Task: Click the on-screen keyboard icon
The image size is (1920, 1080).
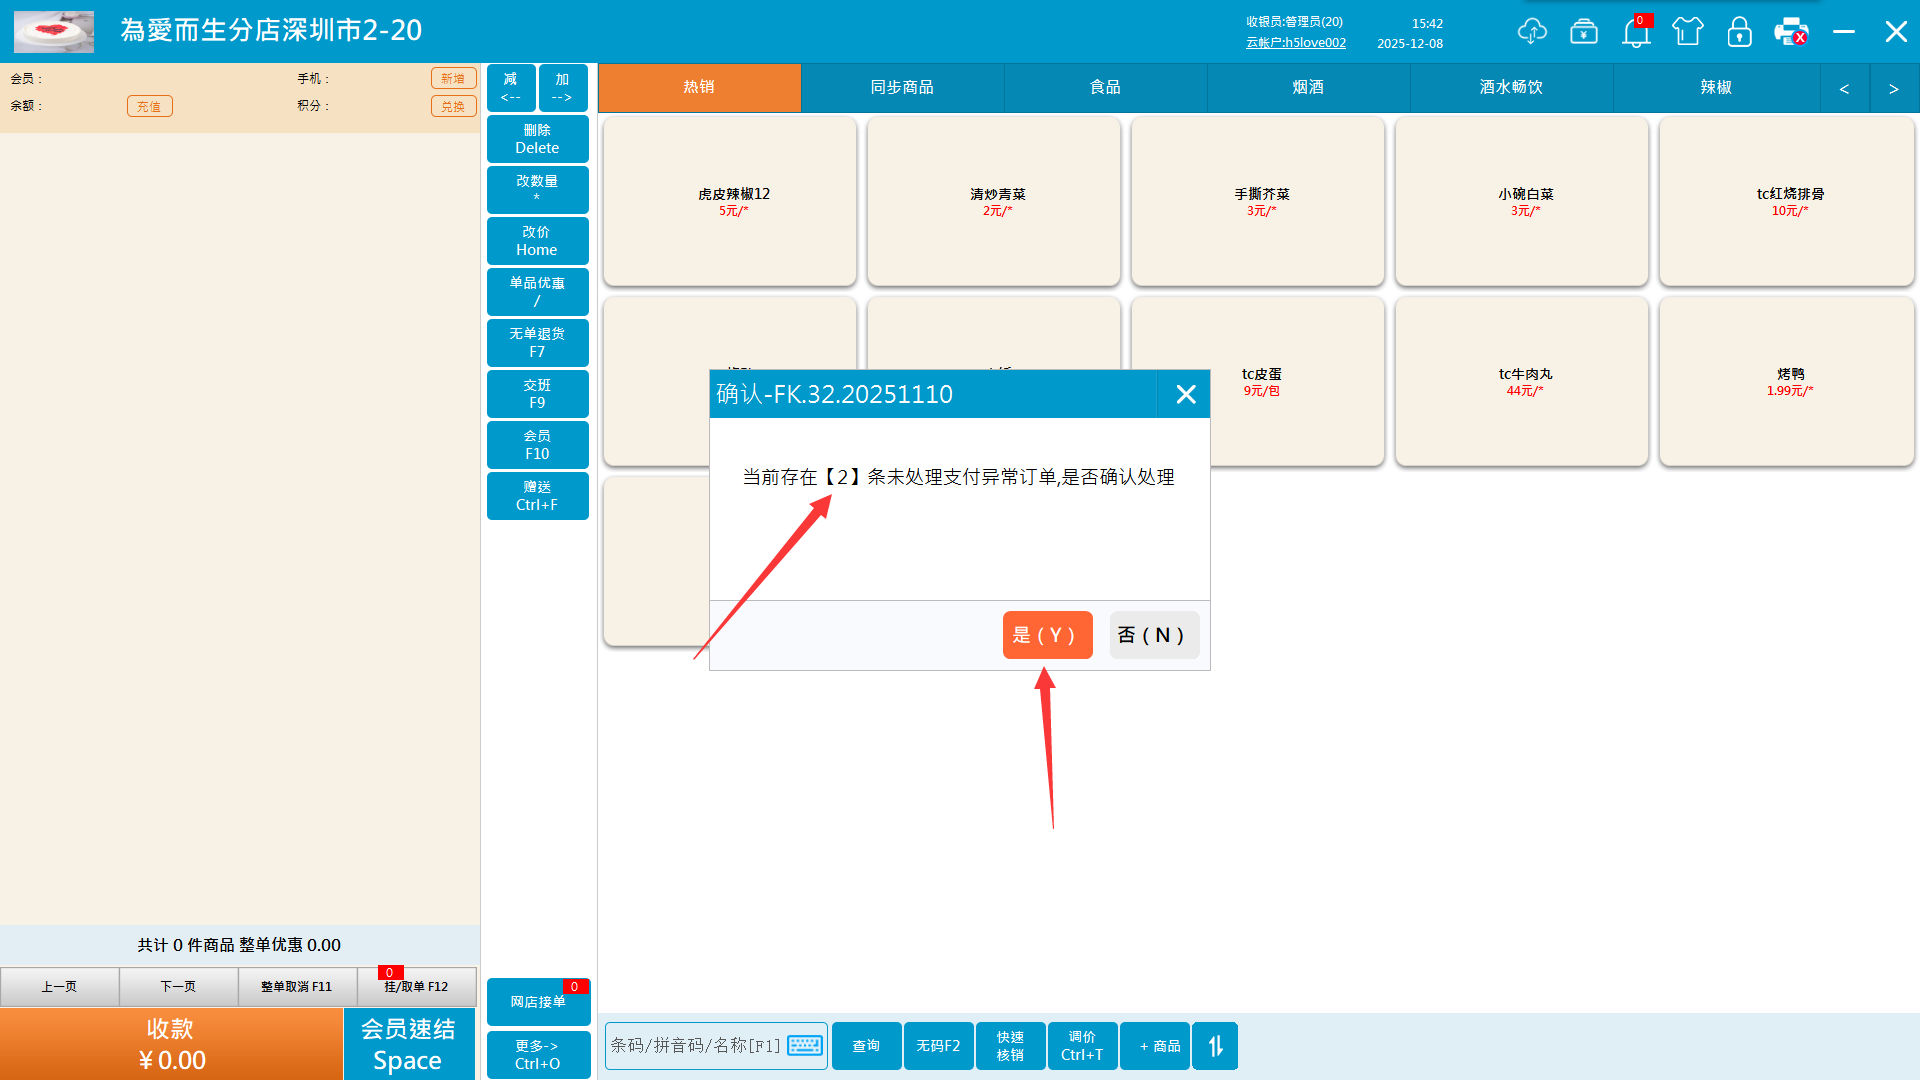Action: [x=805, y=1046]
